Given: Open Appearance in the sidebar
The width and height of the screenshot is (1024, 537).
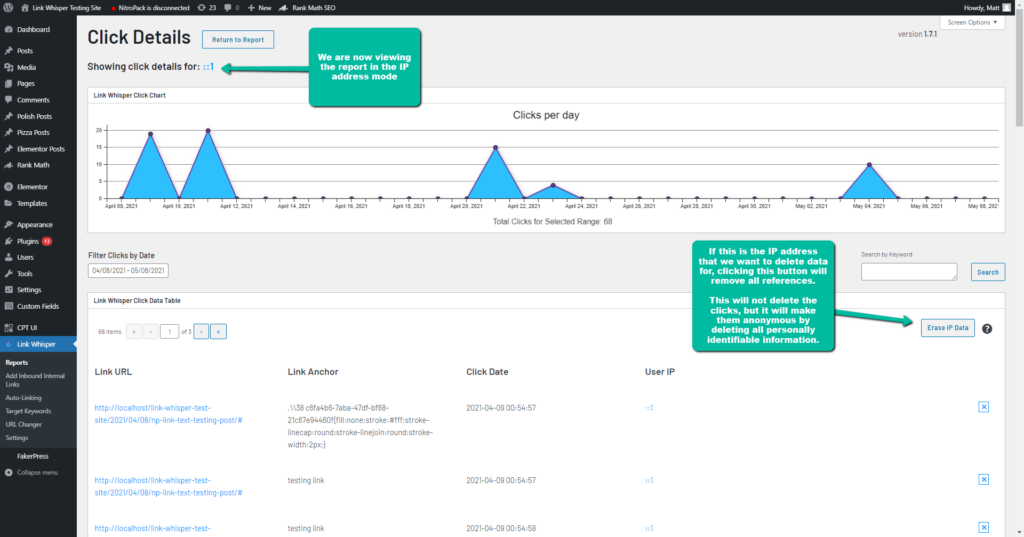Looking at the screenshot, I should 35,225.
